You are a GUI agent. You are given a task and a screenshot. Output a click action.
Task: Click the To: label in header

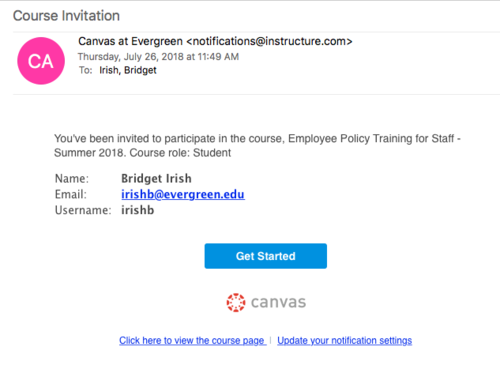pos(85,70)
